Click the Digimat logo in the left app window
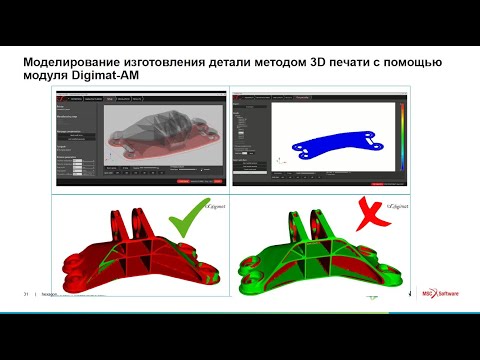This screenshot has width=480, height=360. click(x=61, y=99)
